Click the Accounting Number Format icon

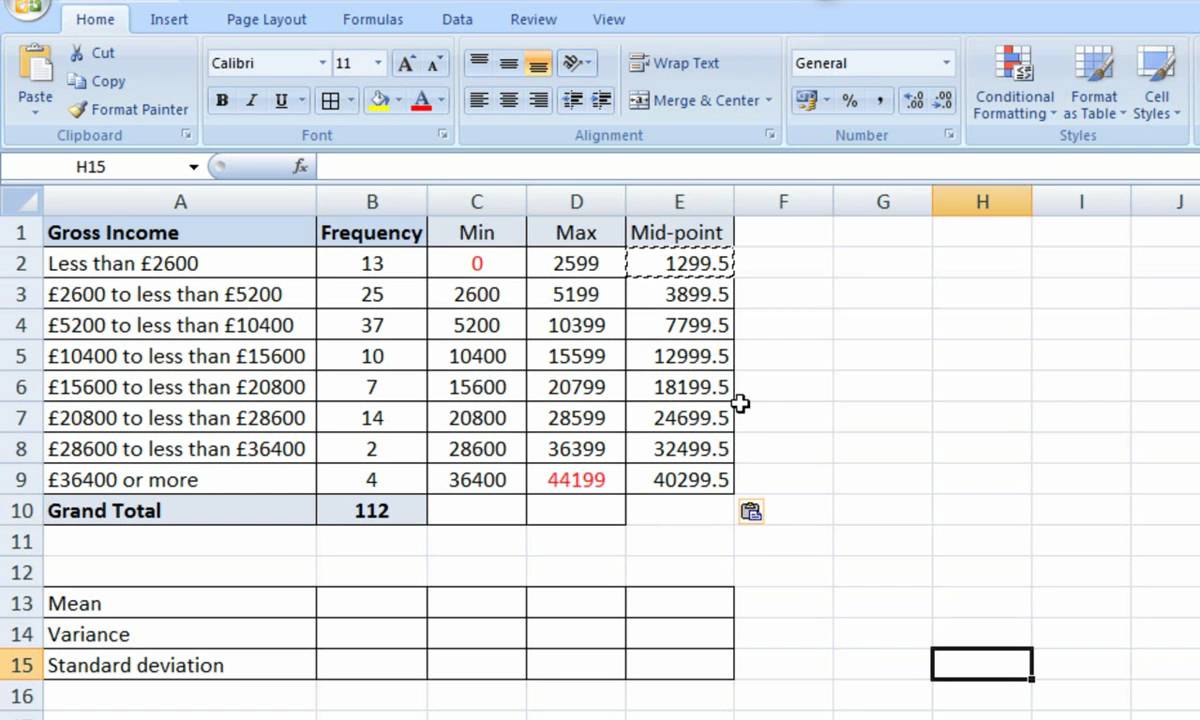tap(806, 100)
